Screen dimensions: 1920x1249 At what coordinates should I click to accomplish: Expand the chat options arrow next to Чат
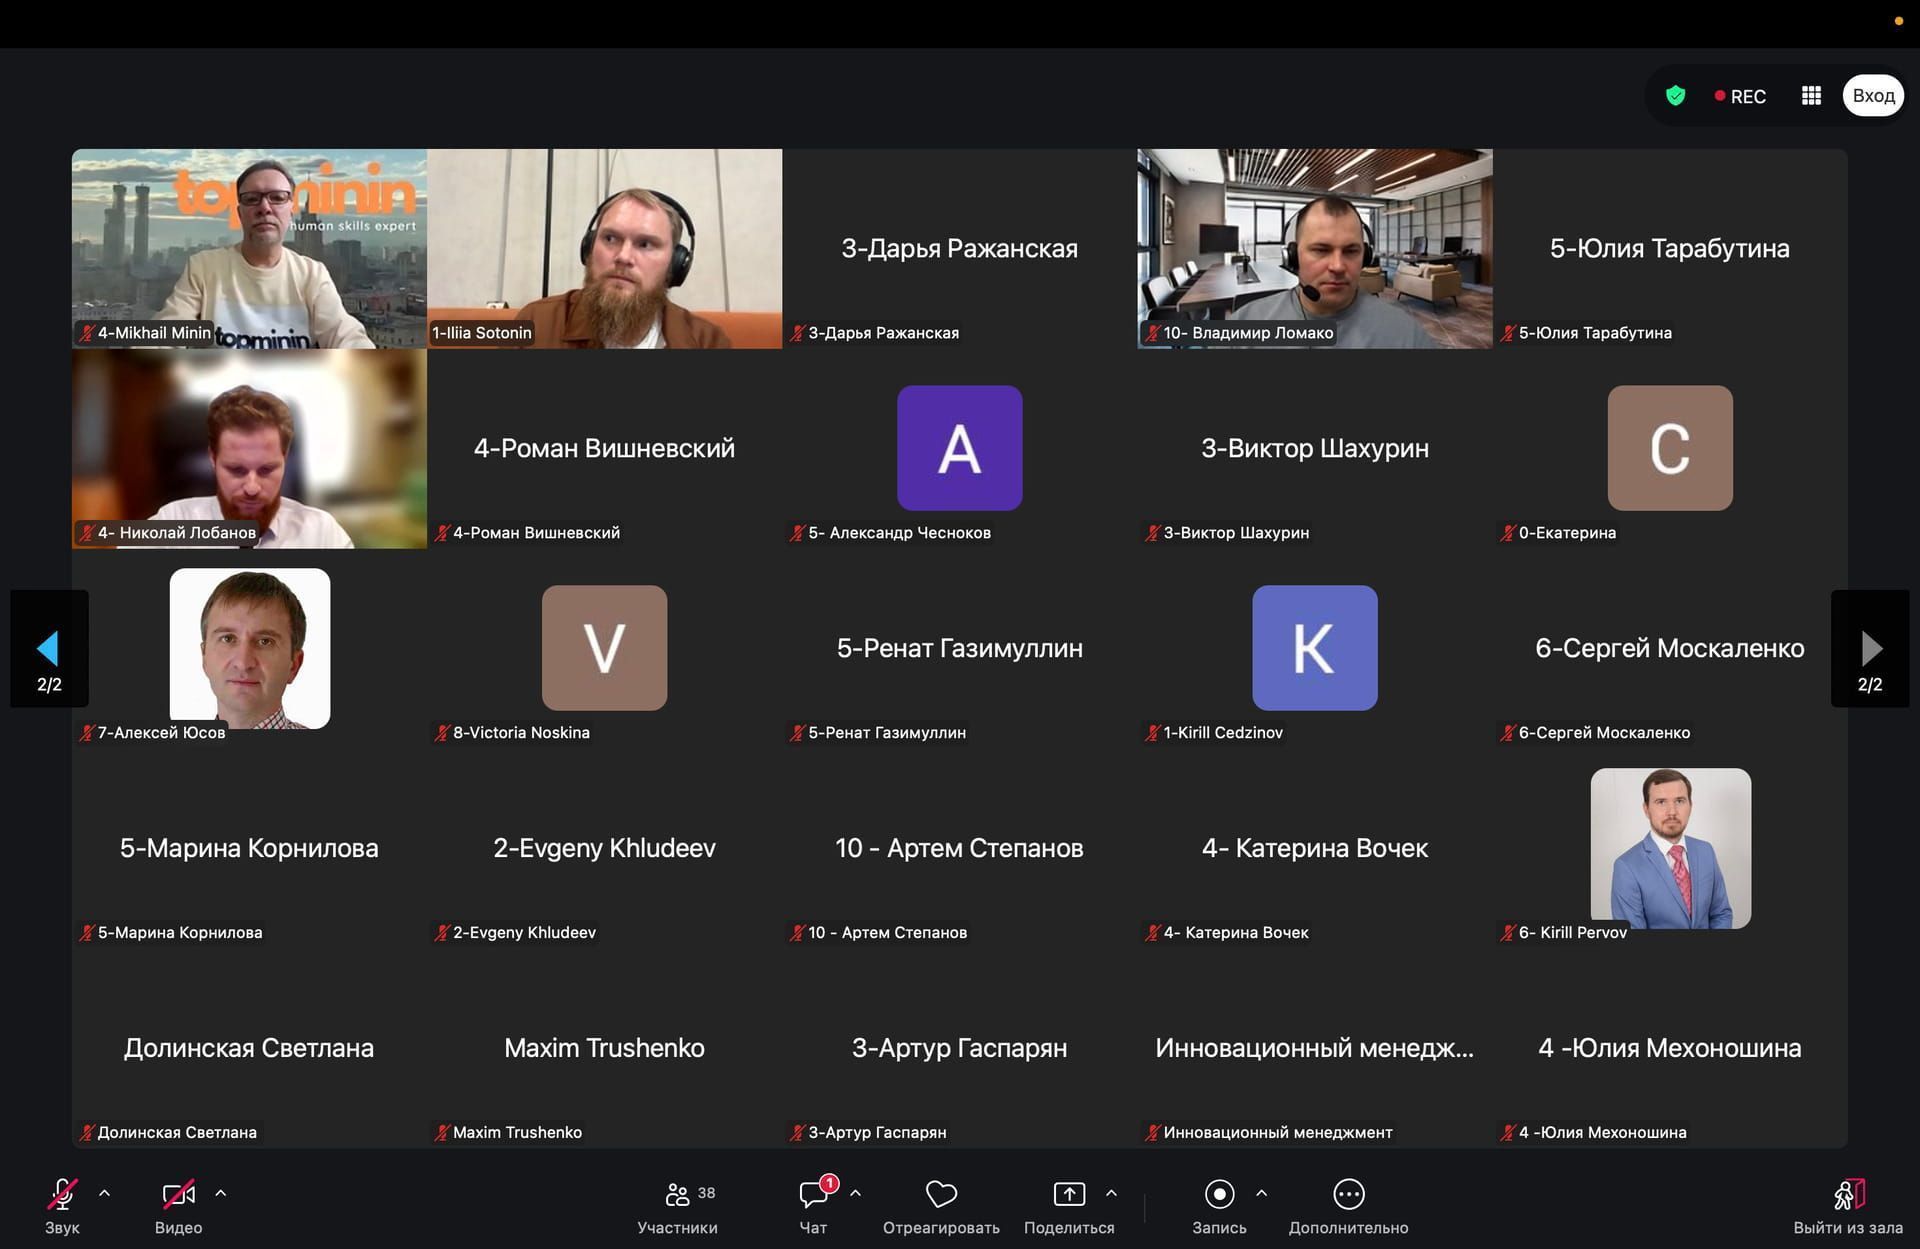pyautogui.click(x=855, y=1193)
